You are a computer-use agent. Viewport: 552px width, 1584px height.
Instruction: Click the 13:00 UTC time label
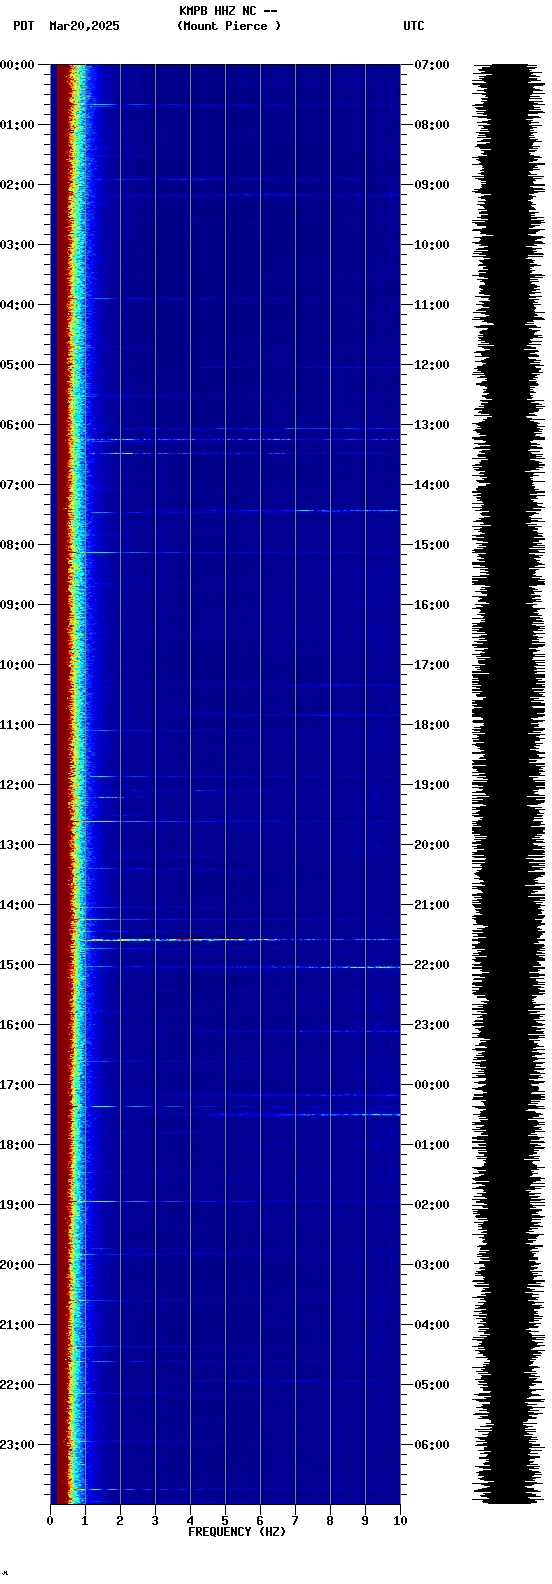click(432, 425)
